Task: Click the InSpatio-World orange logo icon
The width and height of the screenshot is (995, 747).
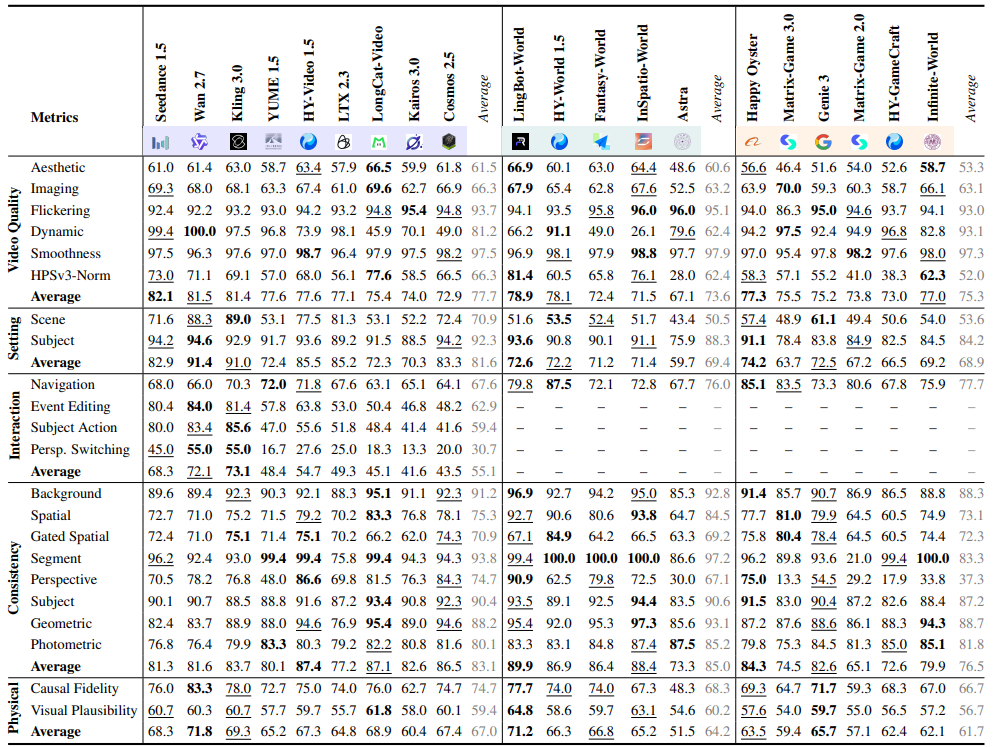Action: (643, 142)
